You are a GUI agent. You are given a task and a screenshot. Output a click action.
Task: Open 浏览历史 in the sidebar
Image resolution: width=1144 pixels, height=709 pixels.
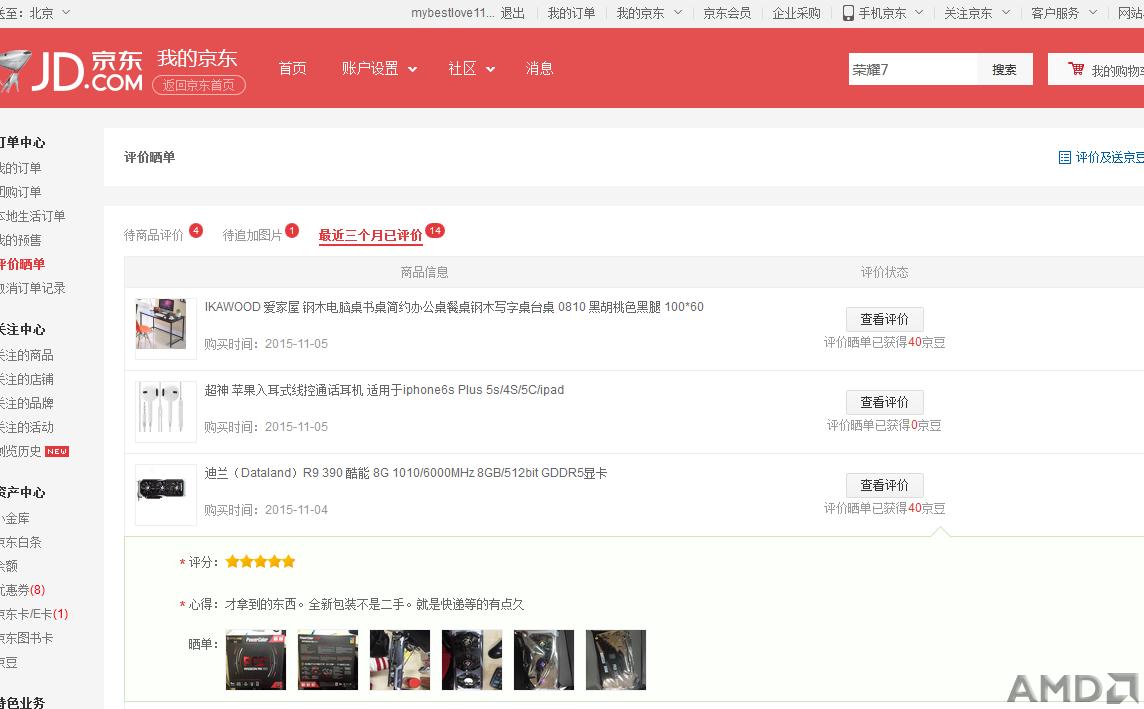click(20, 452)
